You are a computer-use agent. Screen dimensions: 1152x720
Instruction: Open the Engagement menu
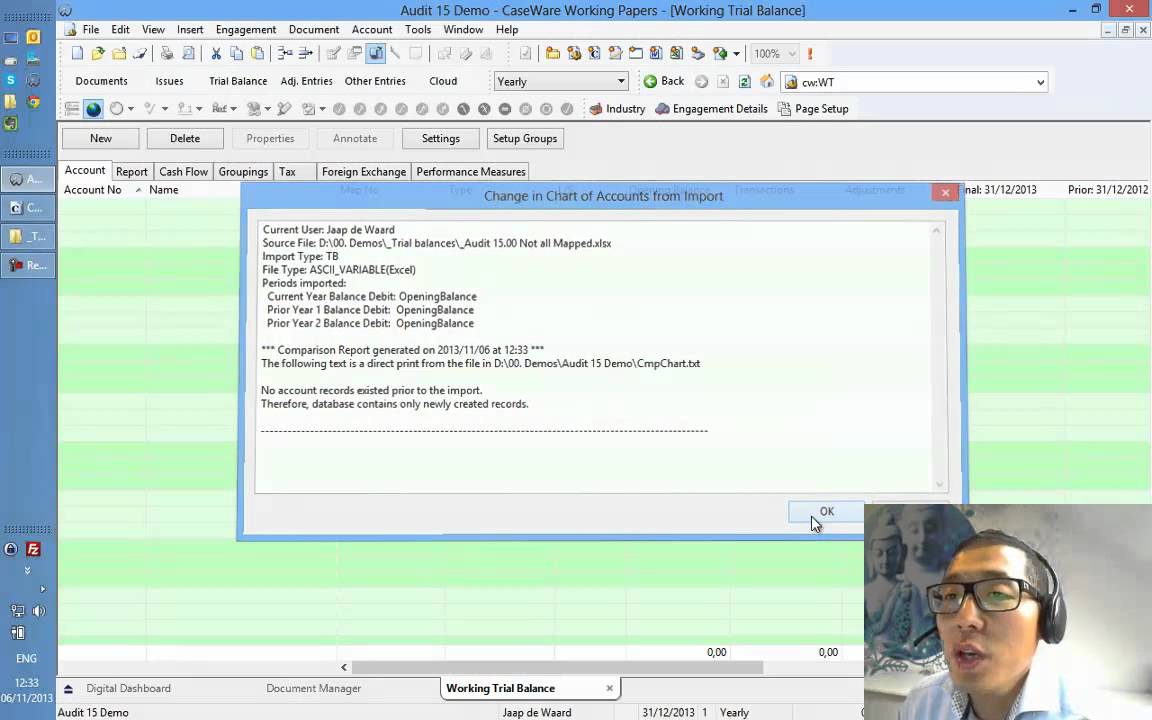click(x=245, y=29)
